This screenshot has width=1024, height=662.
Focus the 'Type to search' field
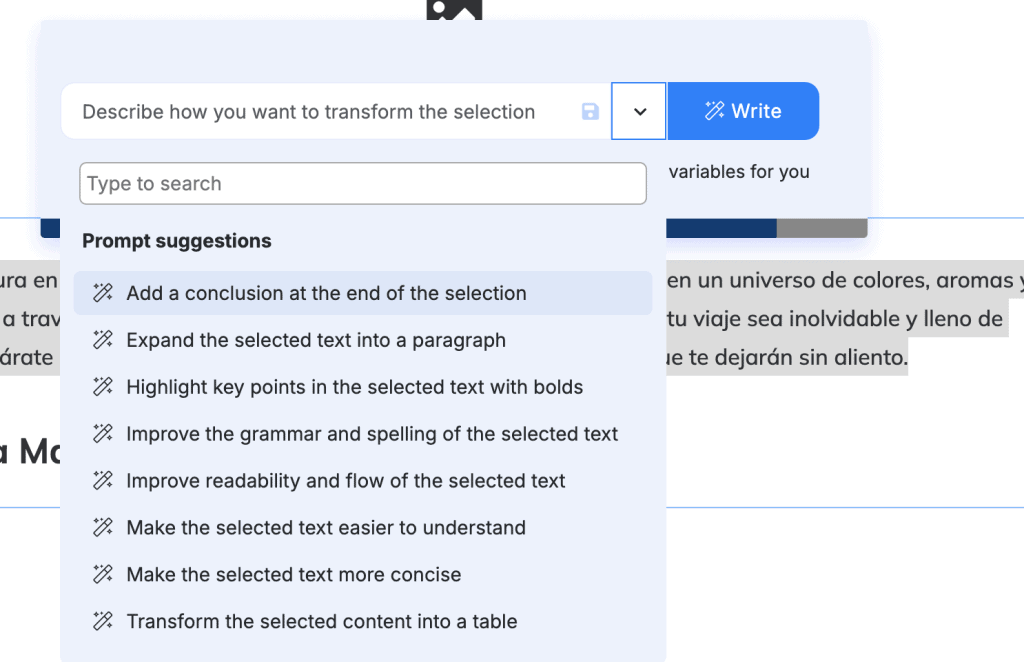363,183
